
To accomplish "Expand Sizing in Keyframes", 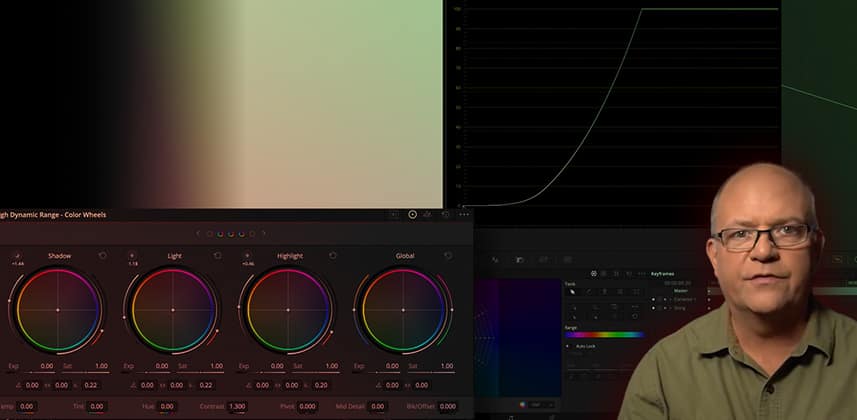I will (670, 308).
